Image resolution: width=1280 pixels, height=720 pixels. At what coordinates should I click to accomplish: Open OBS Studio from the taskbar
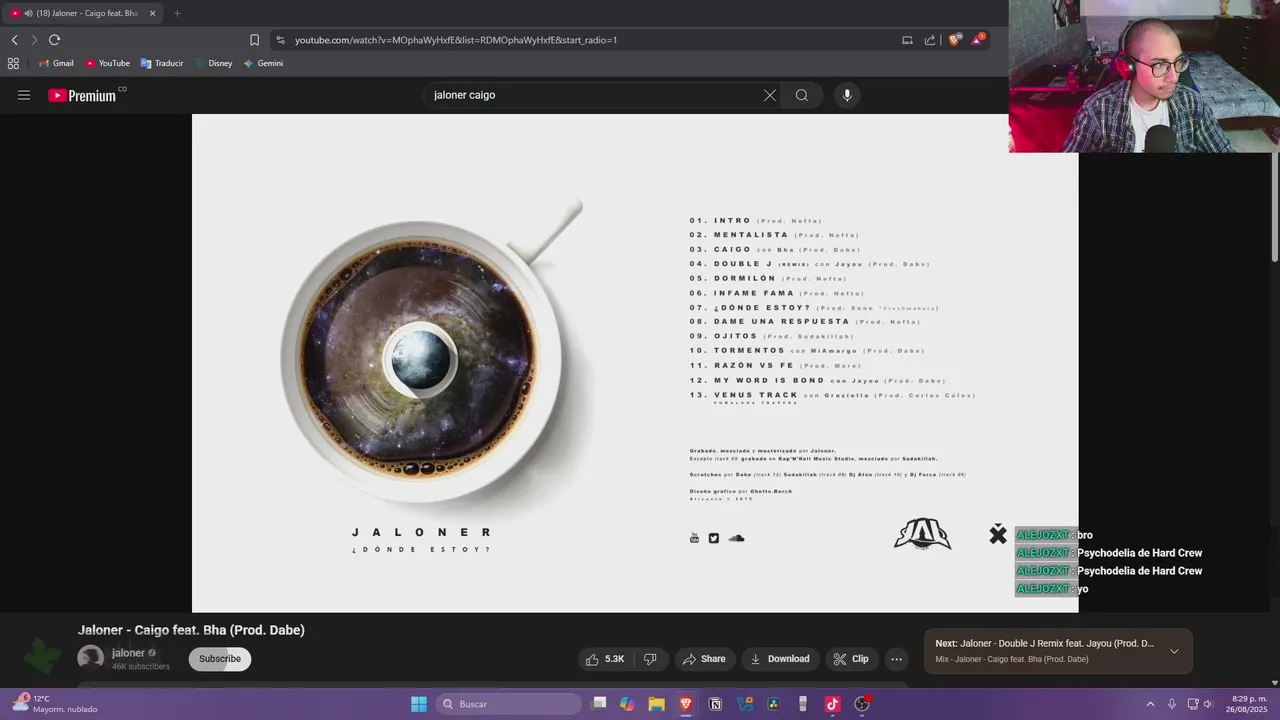tap(862, 704)
